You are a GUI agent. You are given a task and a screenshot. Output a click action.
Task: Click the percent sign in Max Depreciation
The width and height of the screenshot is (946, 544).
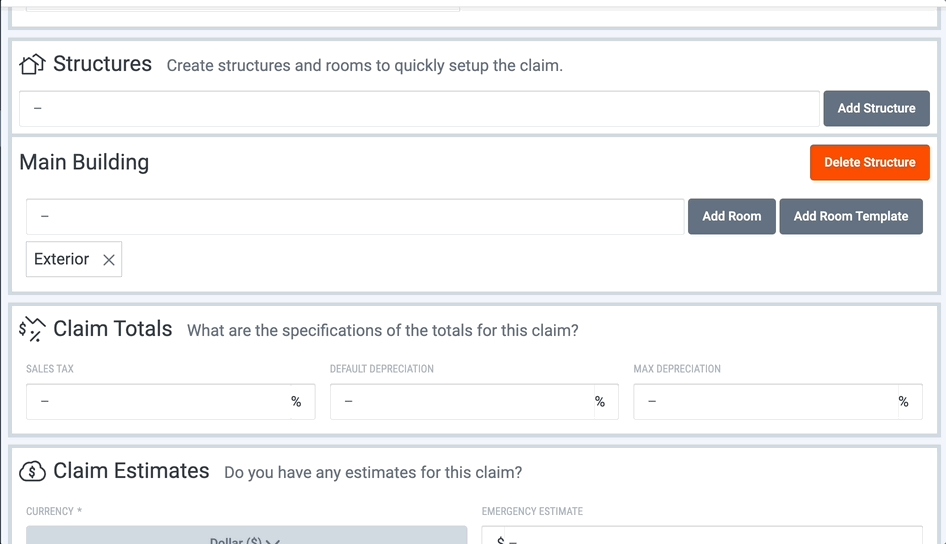tap(903, 402)
